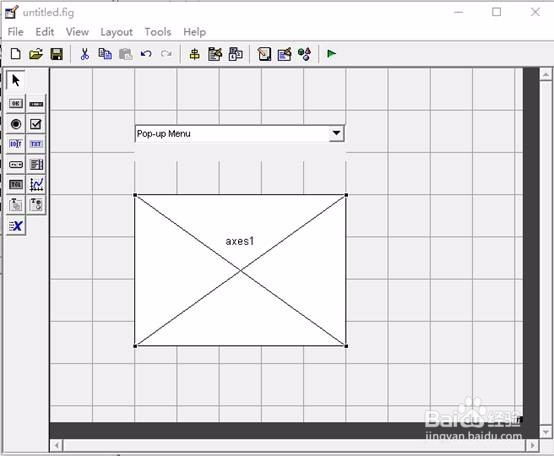Click the Redo arrow icon
This screenshot has height=456, width=554.
(166, 54)
